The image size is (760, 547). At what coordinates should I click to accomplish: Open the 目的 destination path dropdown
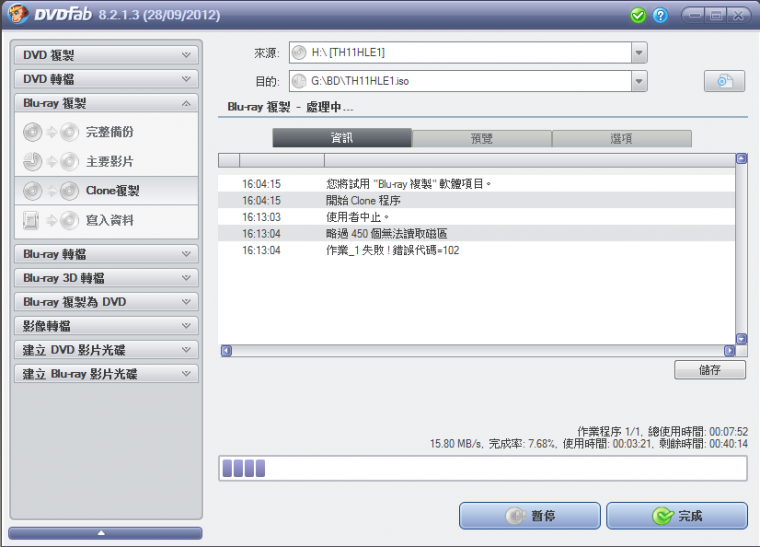click(639, 81)
